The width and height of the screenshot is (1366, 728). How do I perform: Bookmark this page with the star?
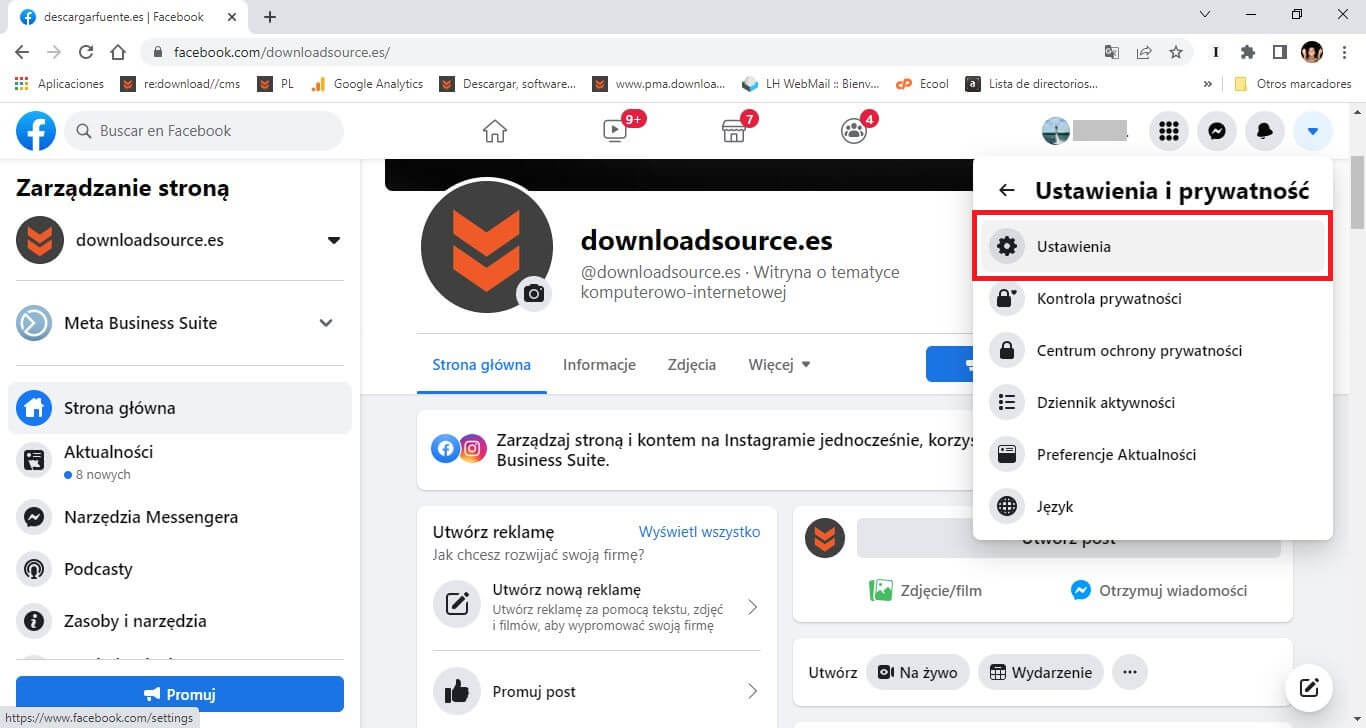(x=1176, y=52)
